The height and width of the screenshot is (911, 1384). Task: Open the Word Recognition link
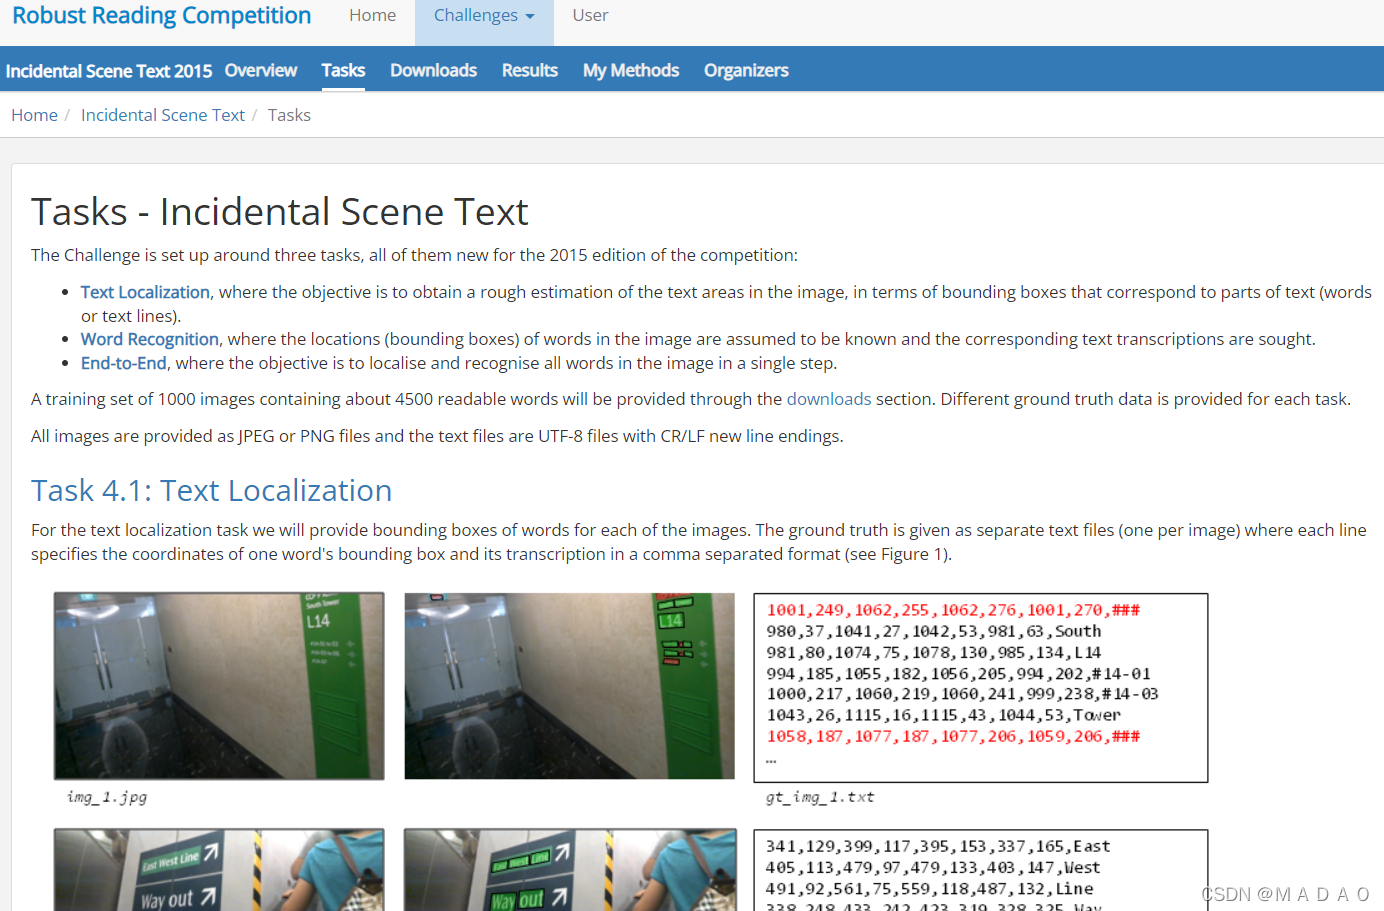point(149,339)
